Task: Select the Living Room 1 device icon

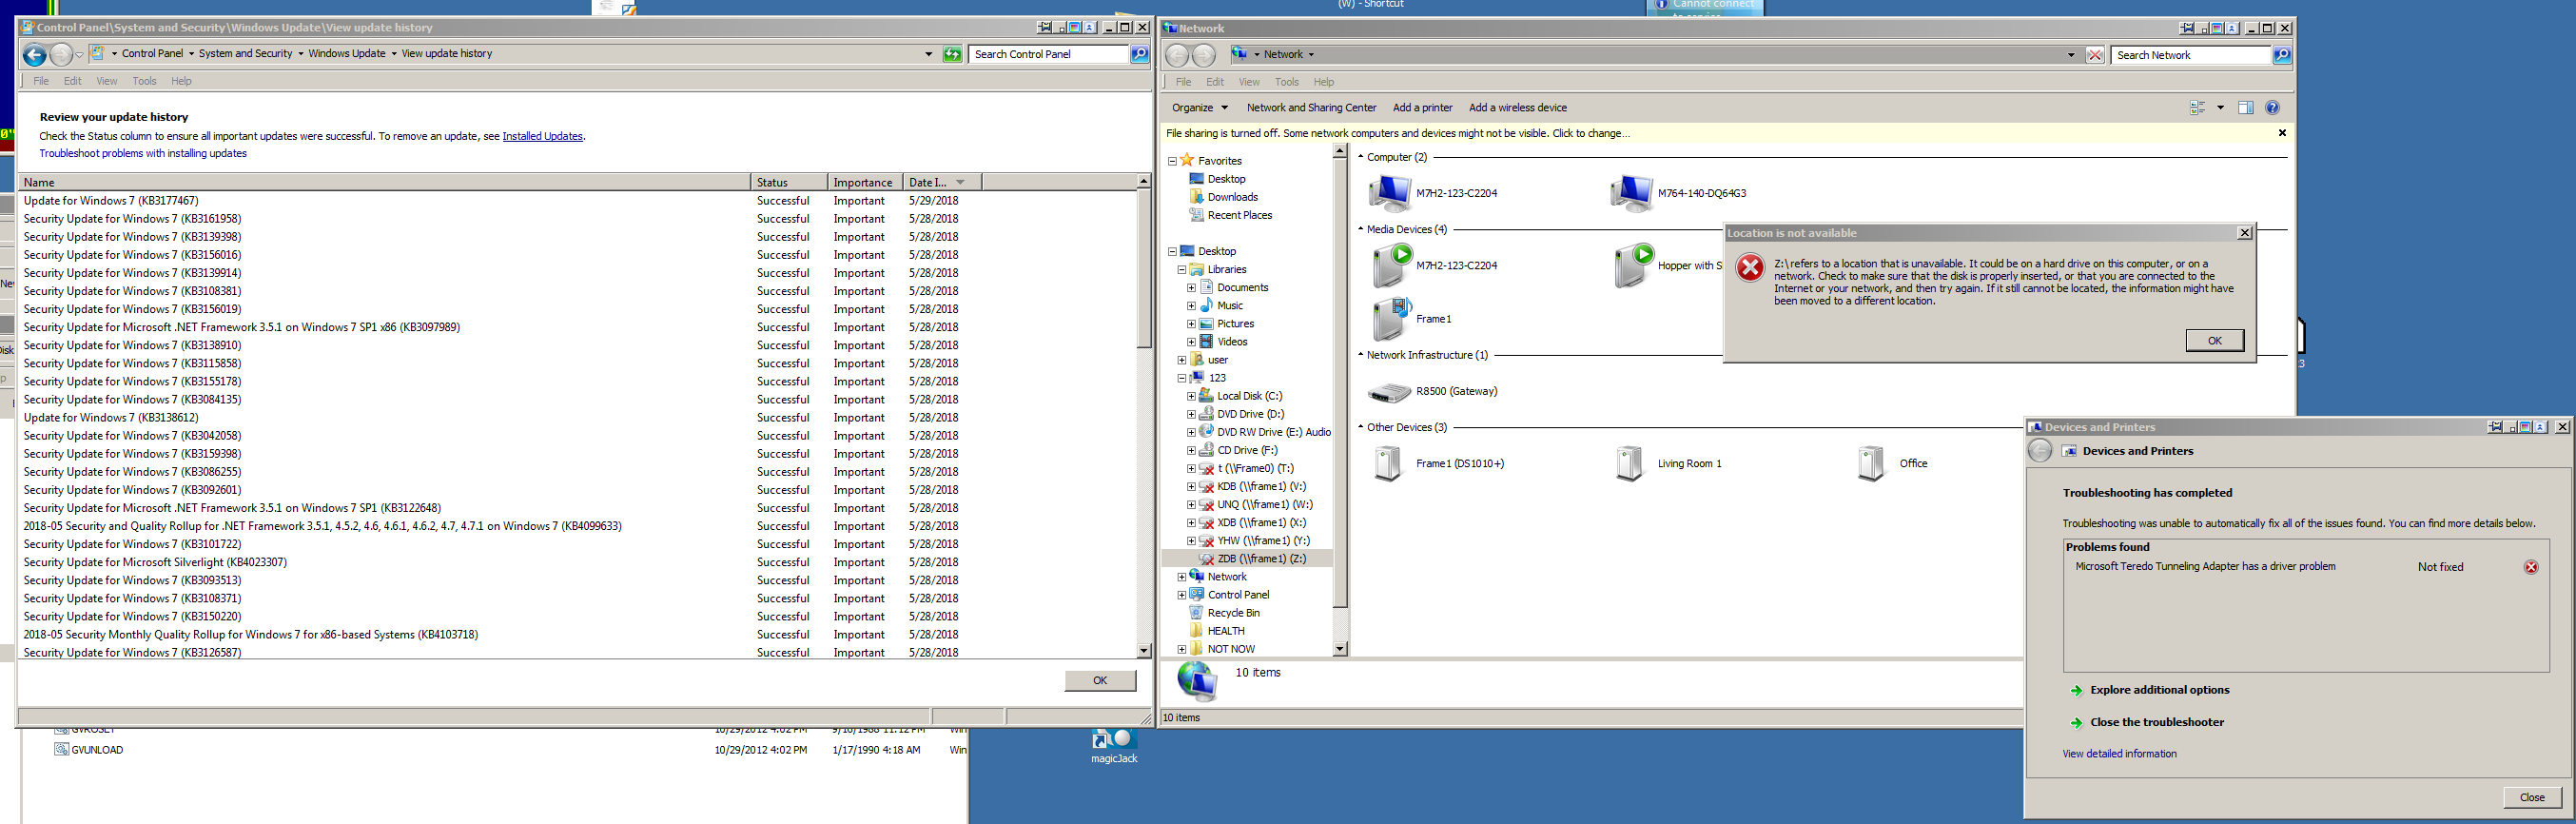Action: (x=1629, y=463)
